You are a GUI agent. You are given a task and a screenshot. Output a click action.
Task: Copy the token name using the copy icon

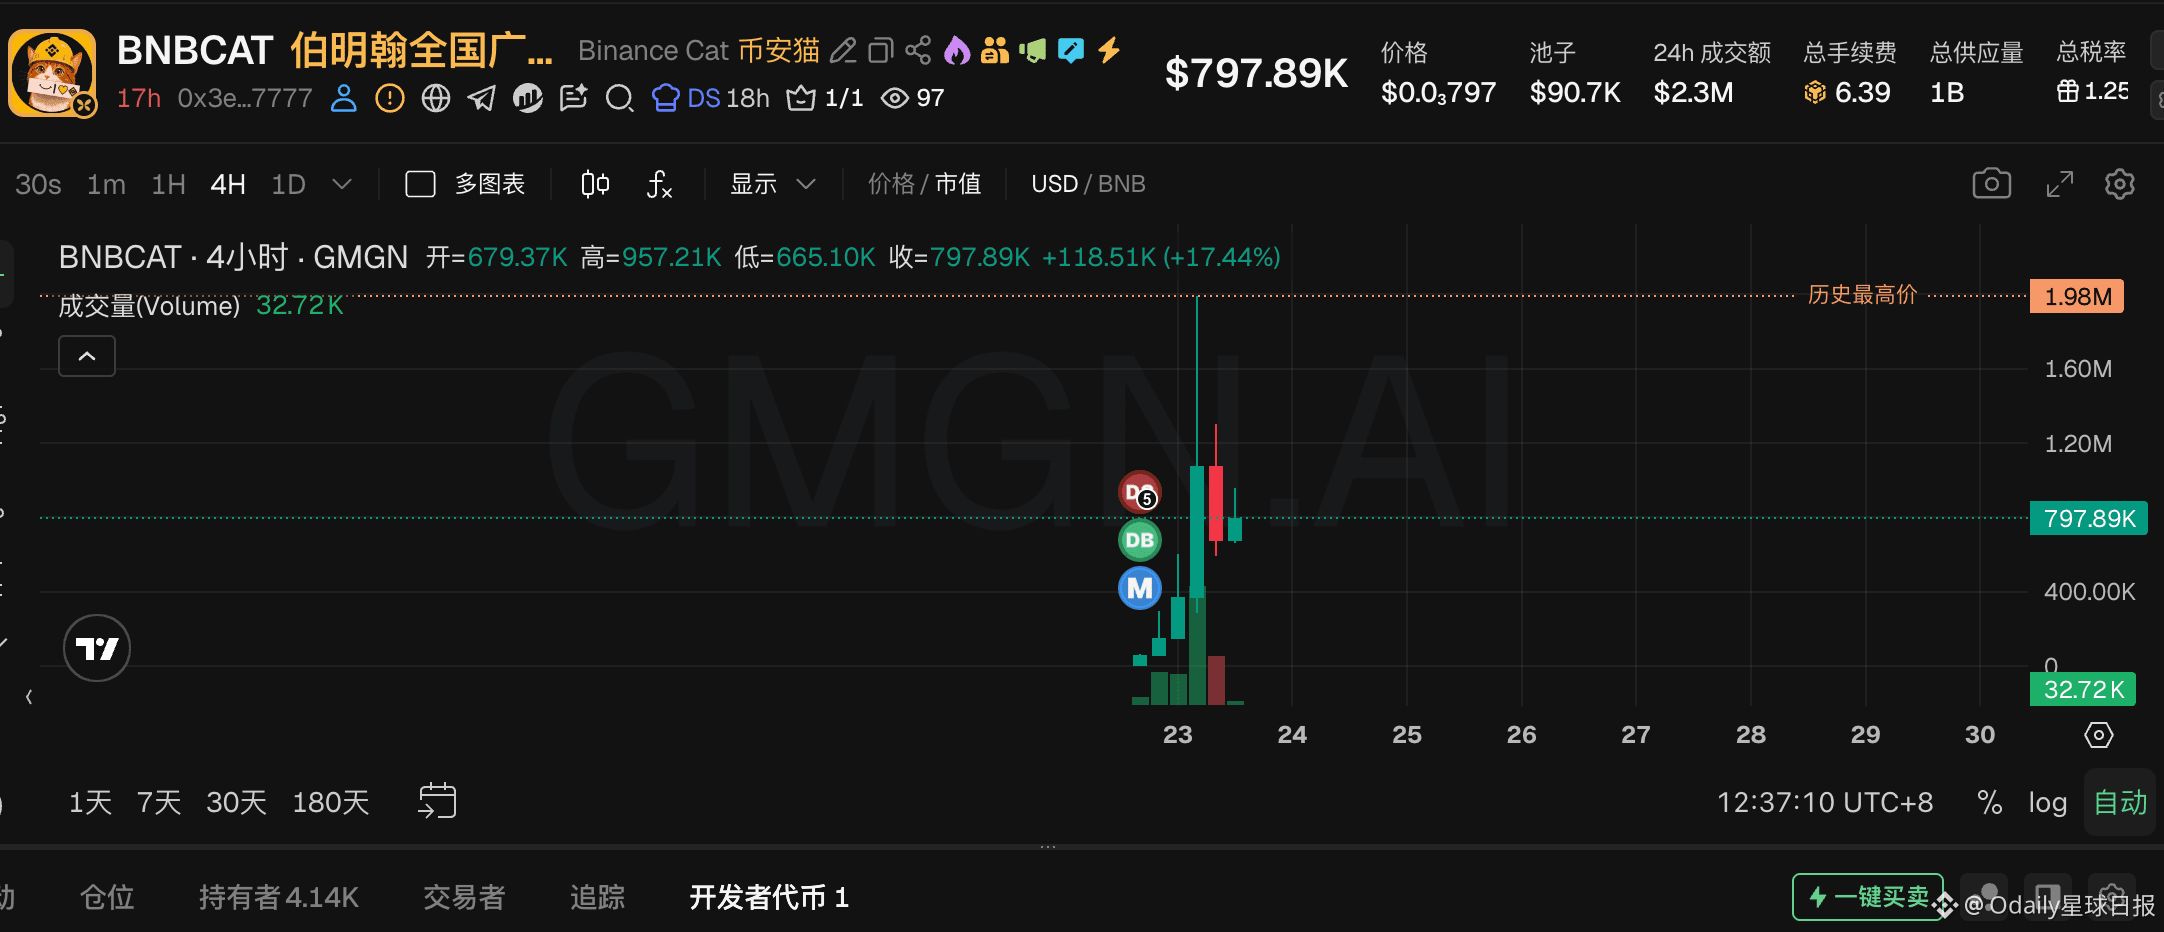881,50
